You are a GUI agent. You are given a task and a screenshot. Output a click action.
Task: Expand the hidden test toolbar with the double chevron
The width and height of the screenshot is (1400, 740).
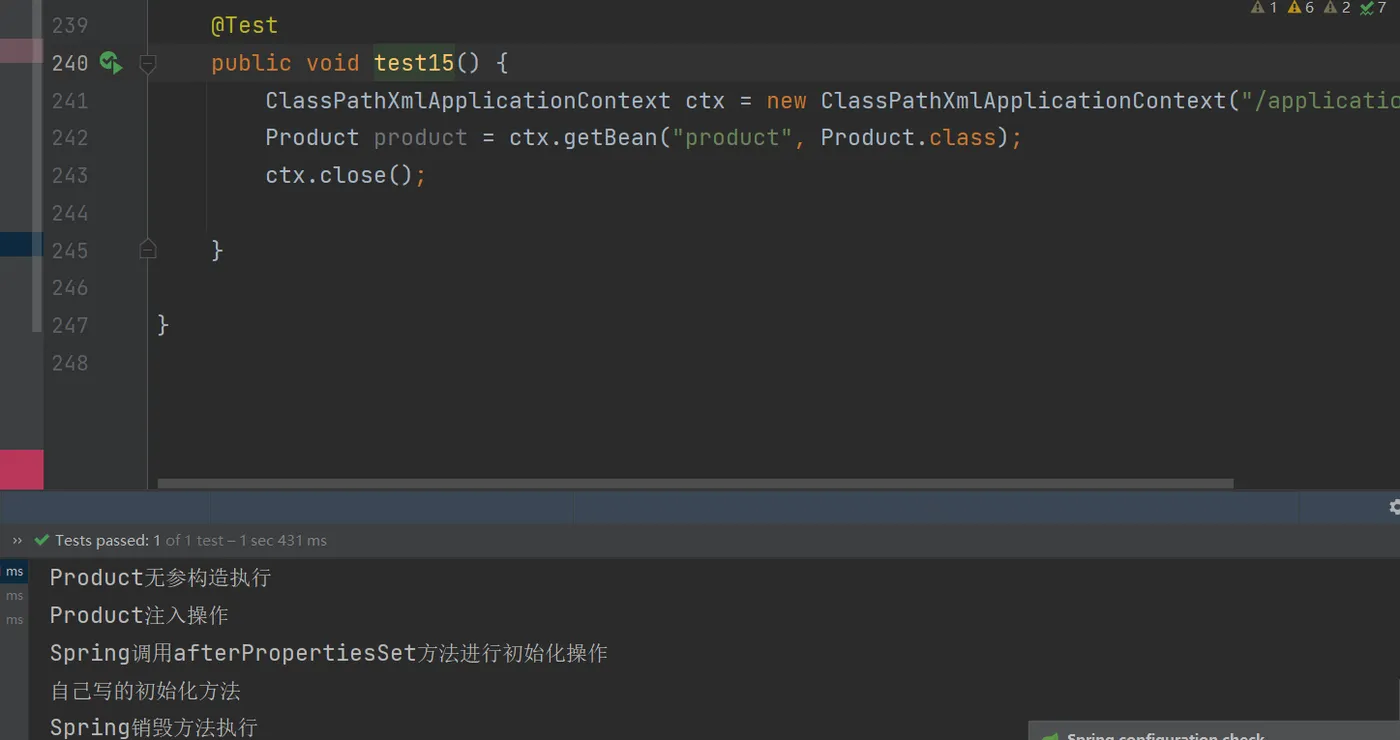click(x=17, y=540)
